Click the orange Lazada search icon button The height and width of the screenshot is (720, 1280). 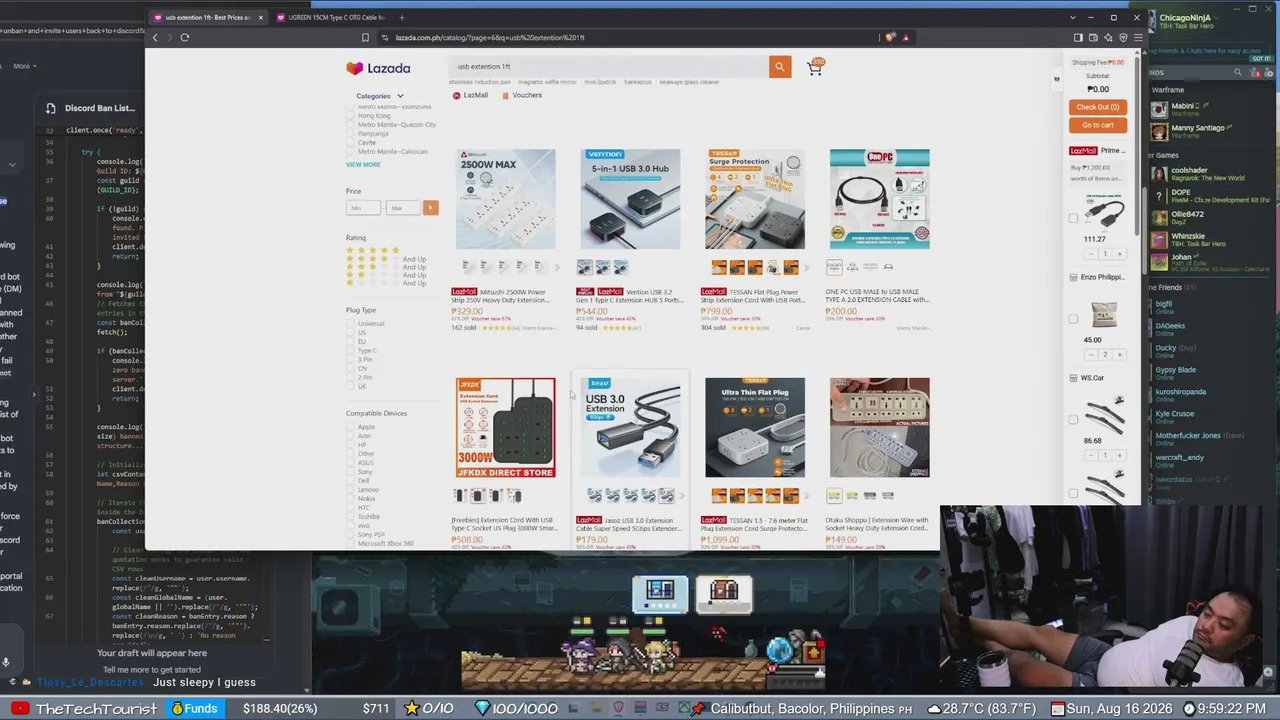(780, 67)
